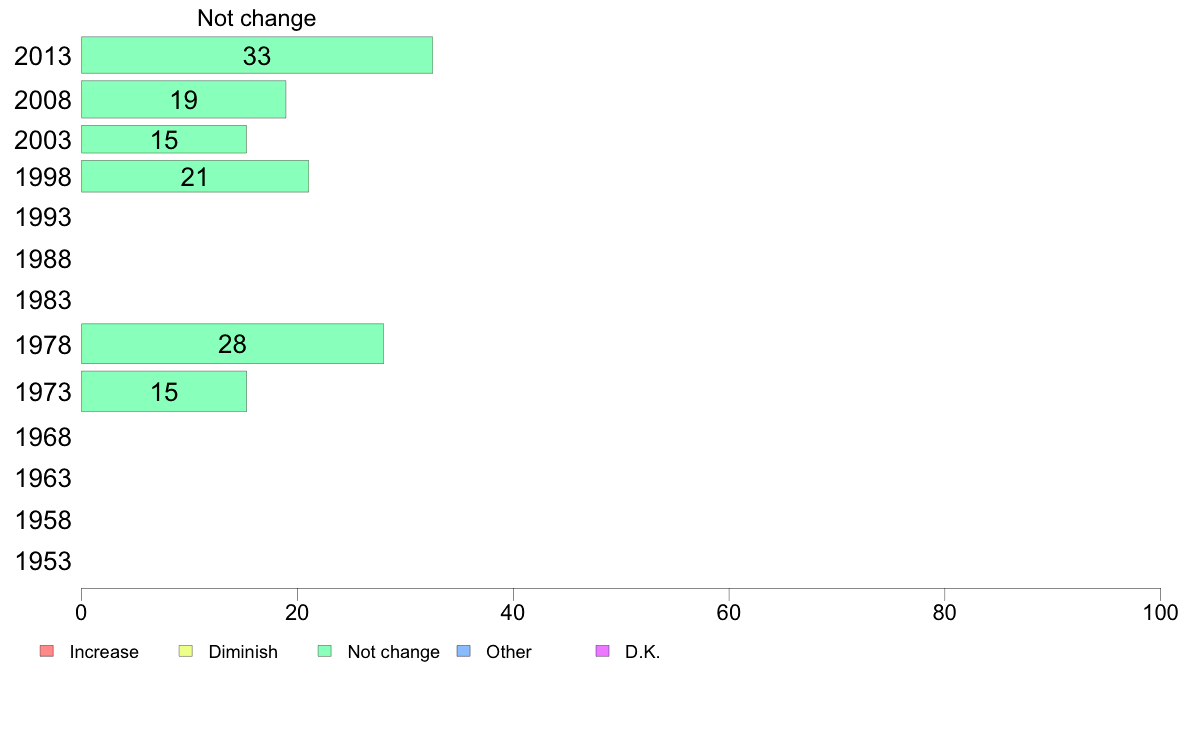Select the 1973 bar showing 15

pyautogui.click(x=164, y=392)
